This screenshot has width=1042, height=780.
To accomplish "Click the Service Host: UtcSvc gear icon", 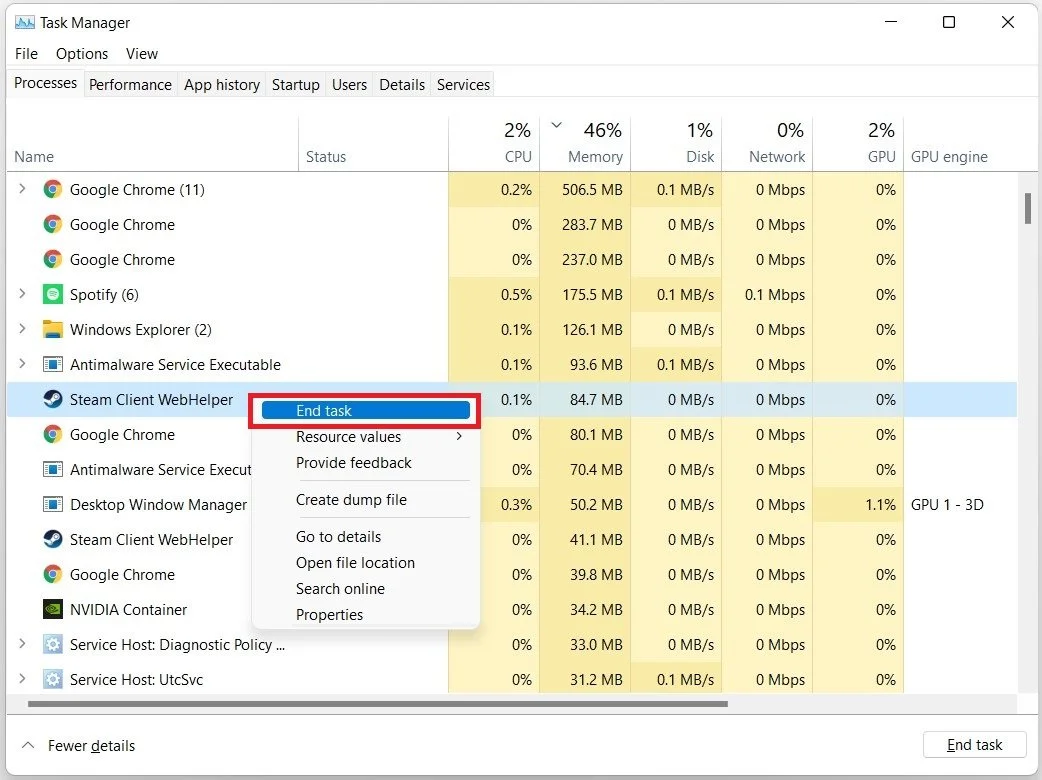I will coord(52,679).
